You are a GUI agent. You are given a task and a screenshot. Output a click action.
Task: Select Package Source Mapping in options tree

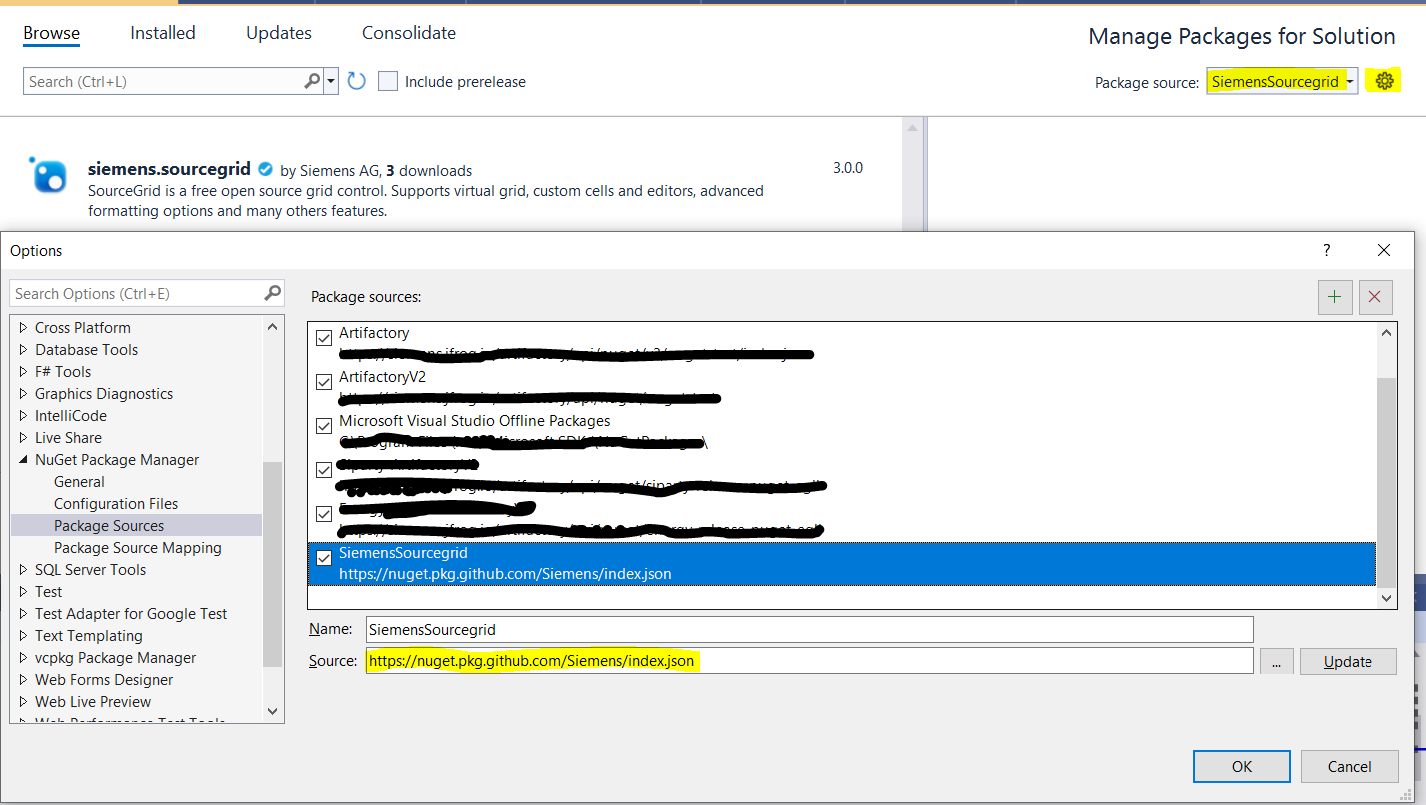[138, 548]
